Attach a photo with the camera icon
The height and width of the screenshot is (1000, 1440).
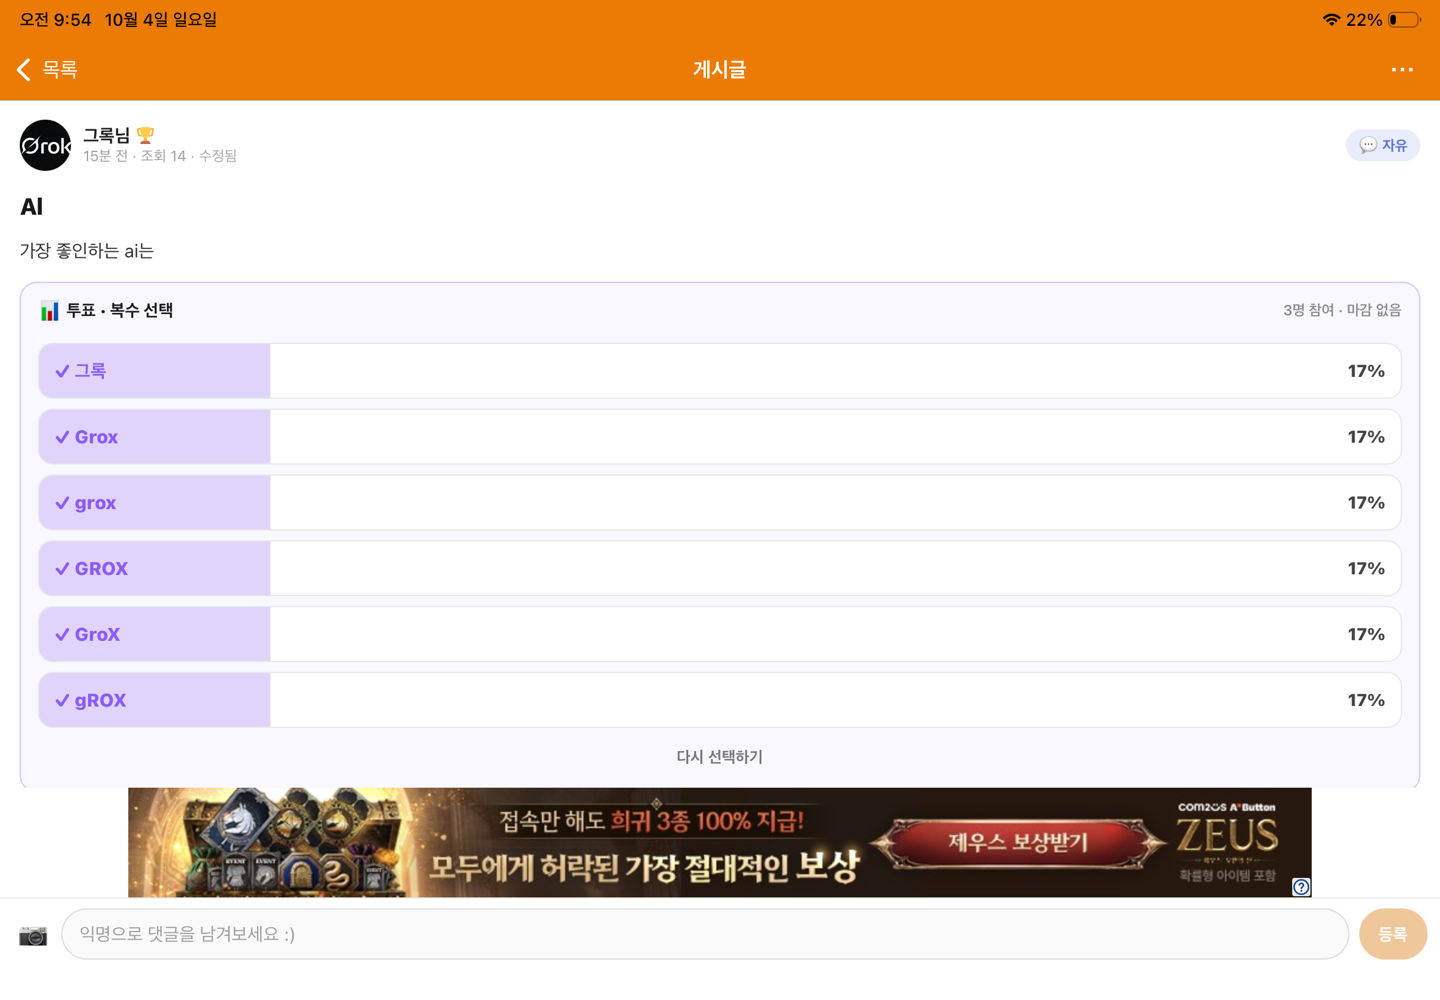click(33, 935)
